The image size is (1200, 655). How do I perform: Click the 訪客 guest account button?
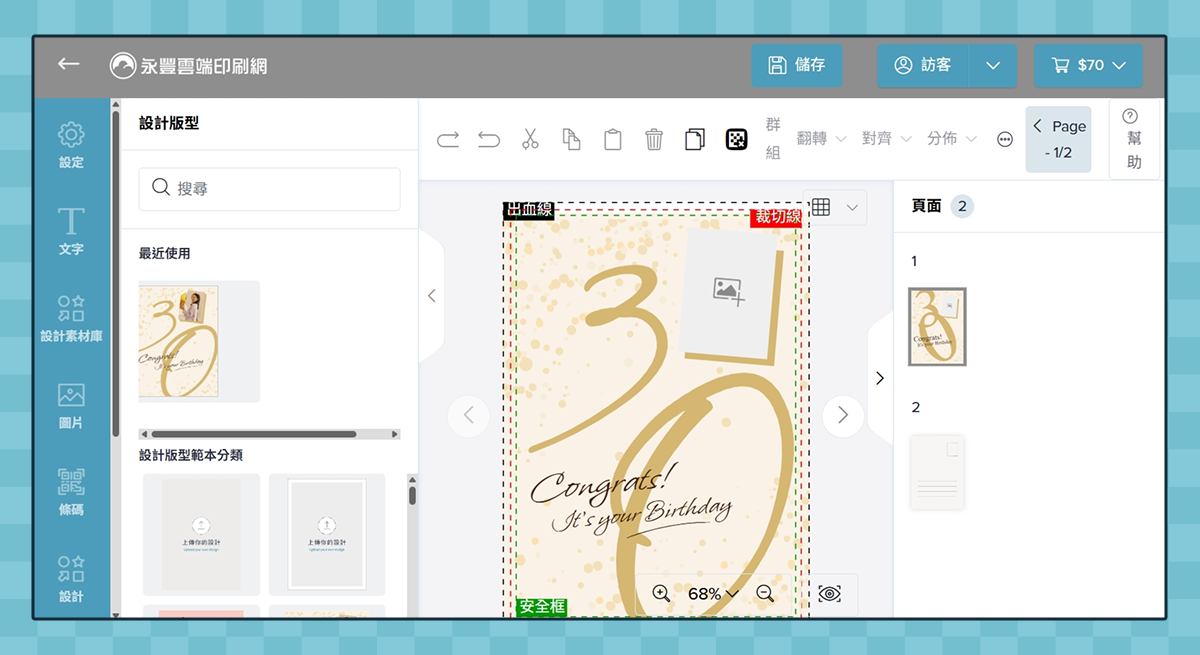pos(923,65)
